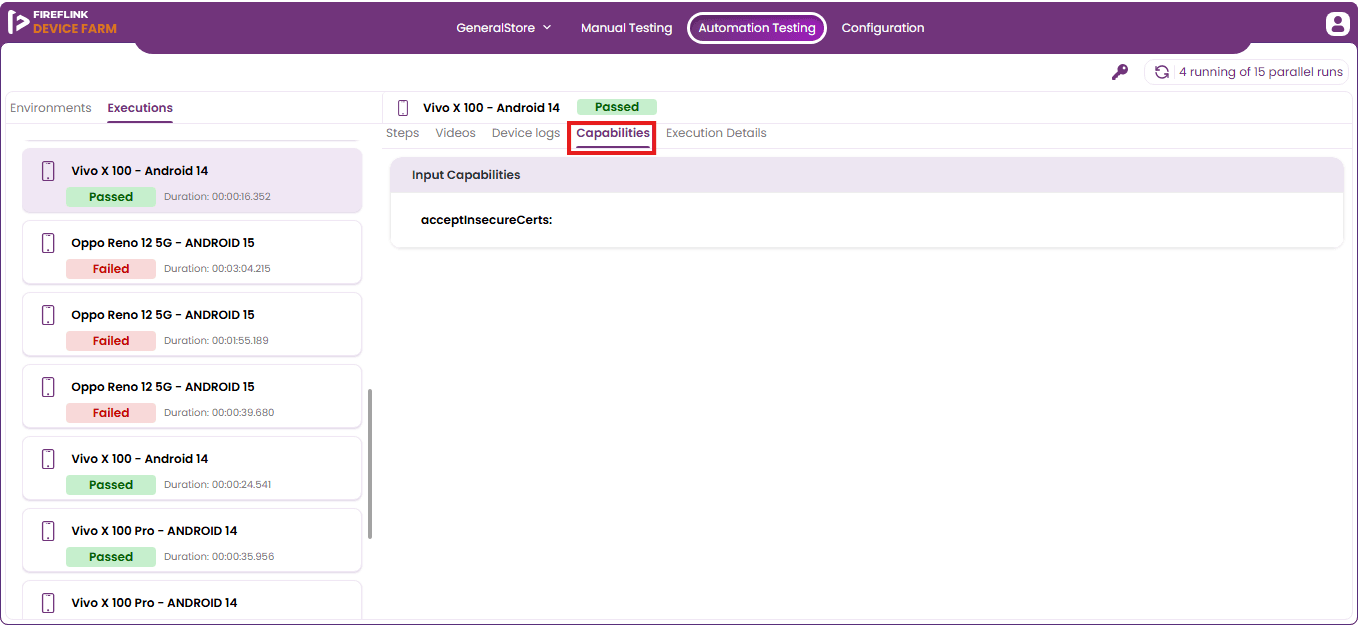Click the chevron next to GeneralStore

[547, 28]
